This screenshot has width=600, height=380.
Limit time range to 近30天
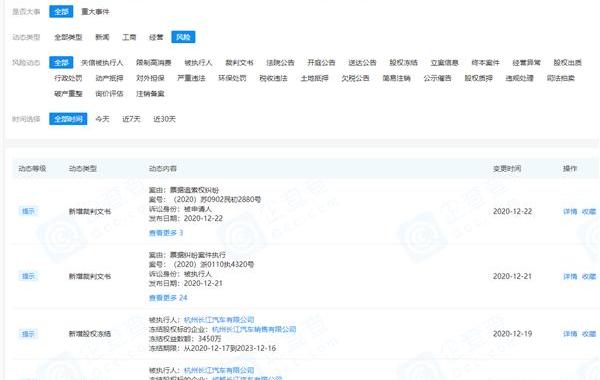click(164, 119)
